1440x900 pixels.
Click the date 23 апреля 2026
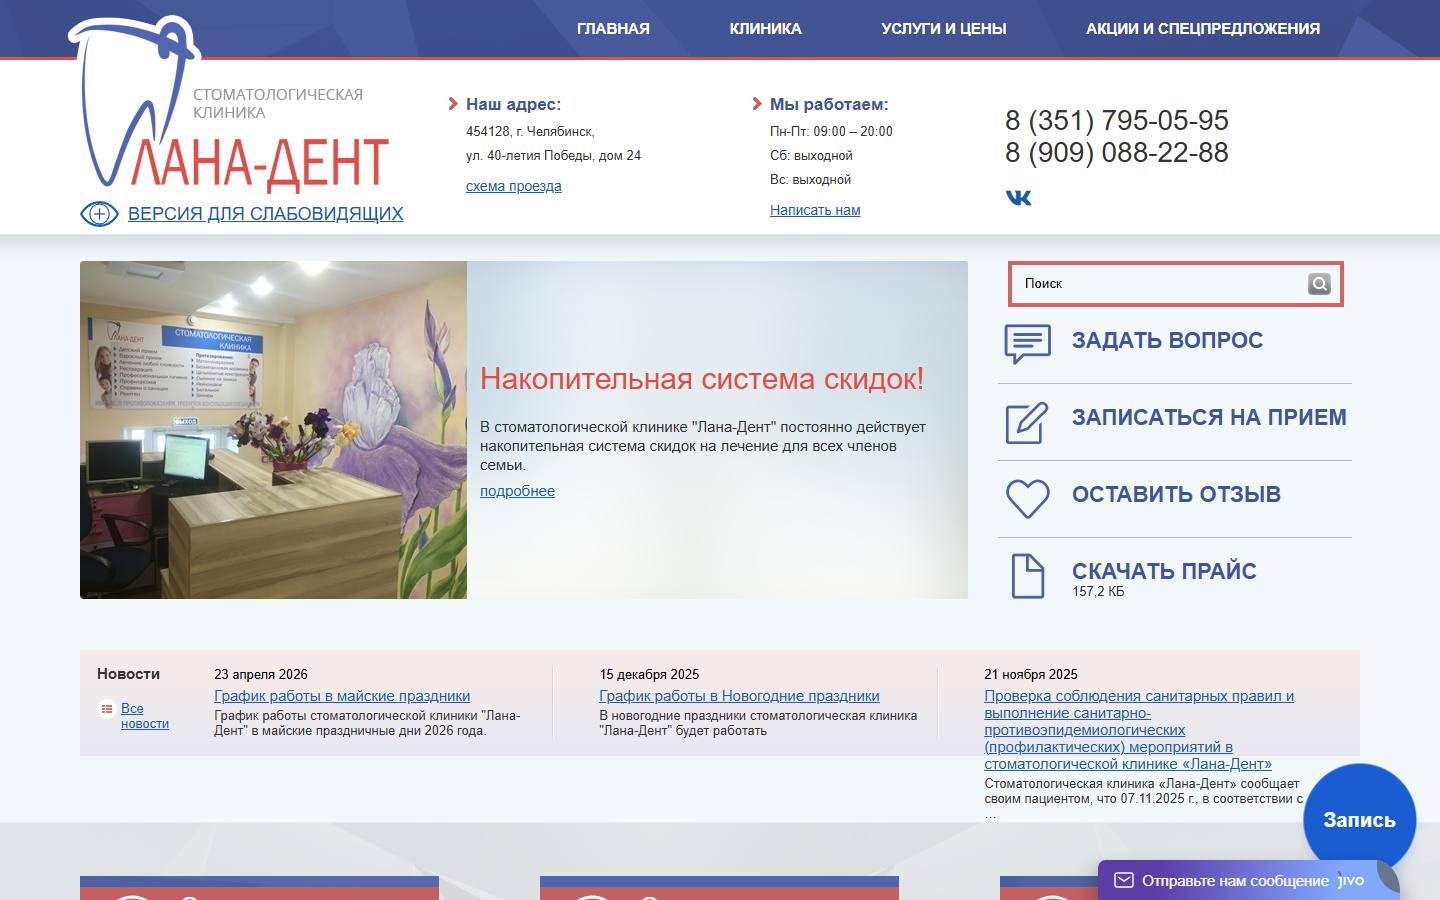(x=261, y=675)
